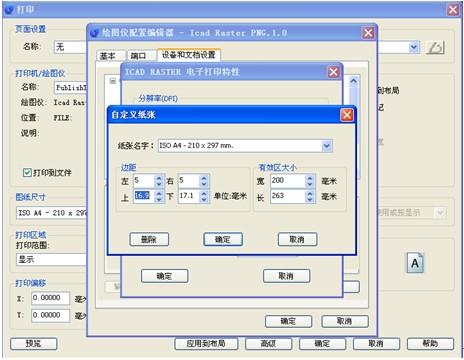Adjust the 下 margin spinner

(204, 196)
